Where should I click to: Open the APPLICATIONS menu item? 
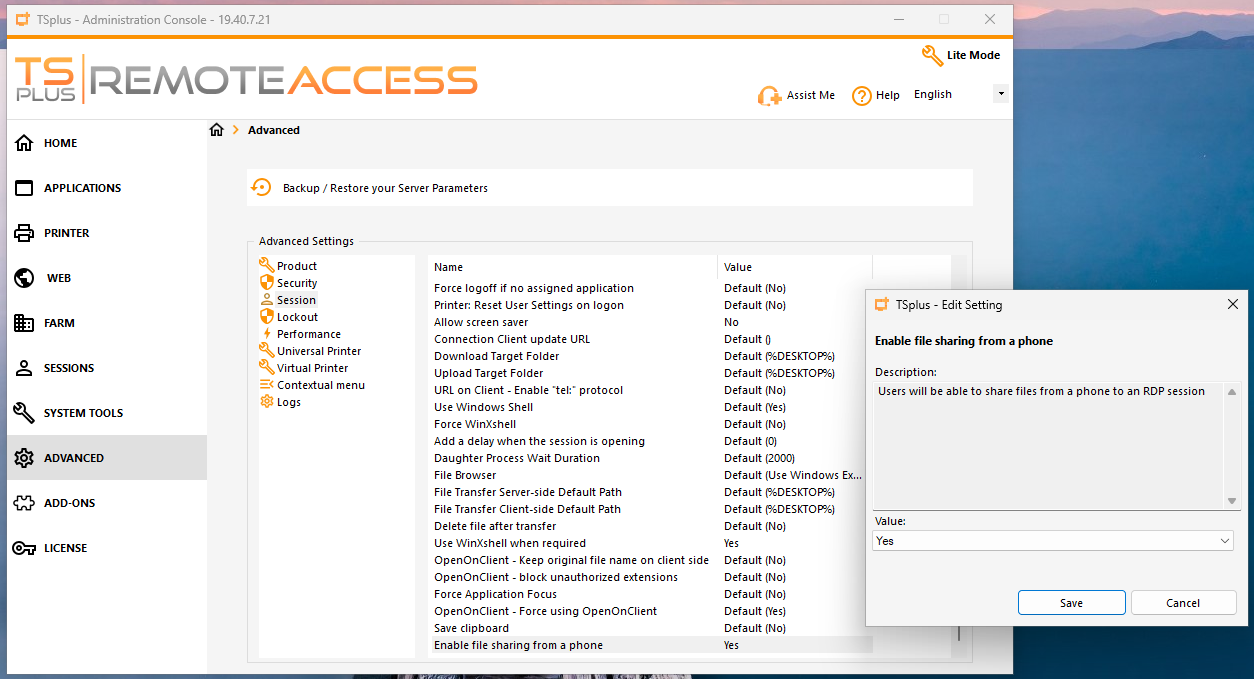tap(107, 188)
